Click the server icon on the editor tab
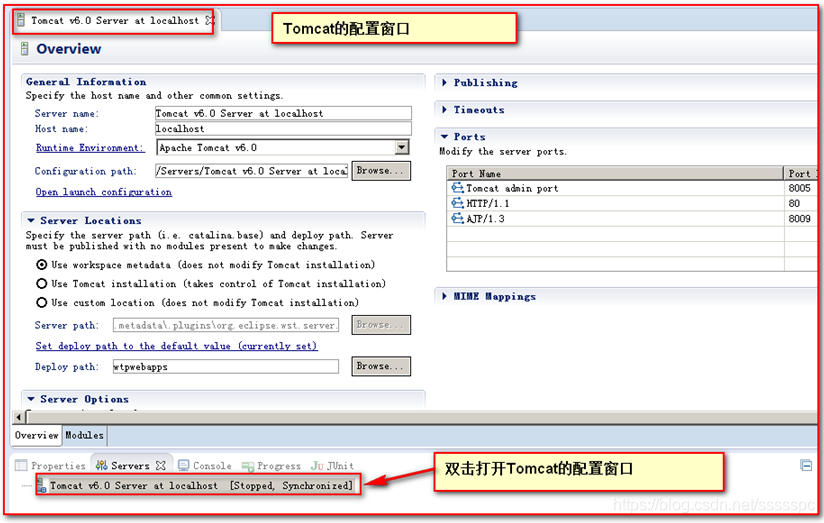 (x=20, y=20)
